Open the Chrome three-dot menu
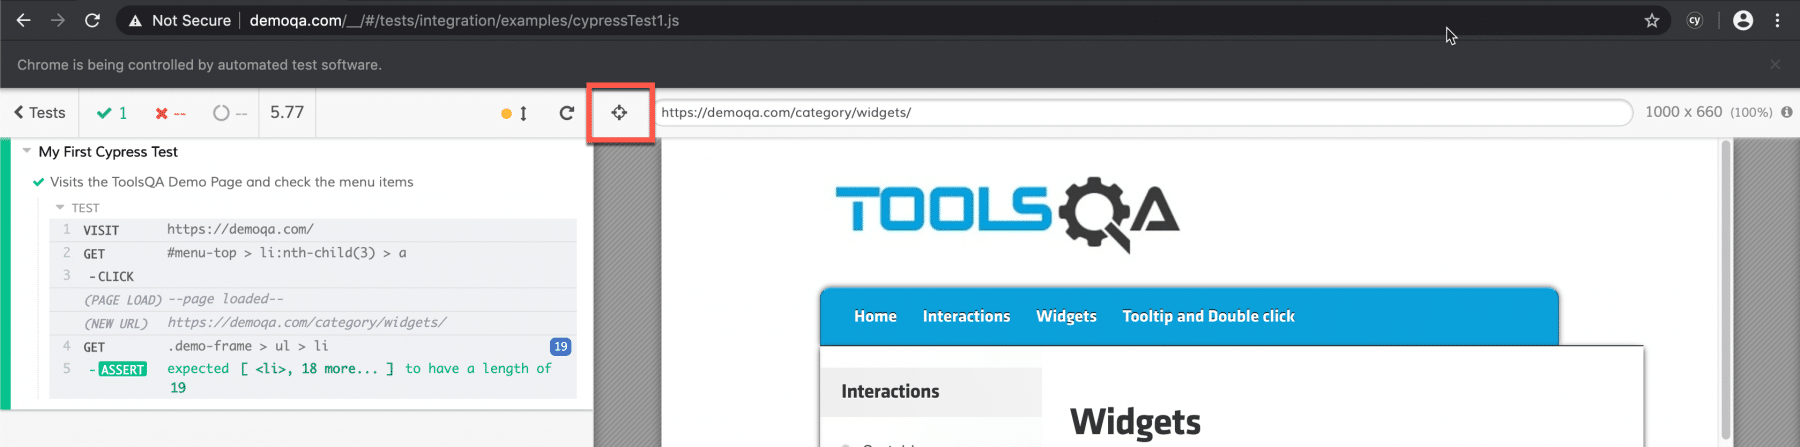The height and width of the screenshot is (447, 1800). [1777, 20]
